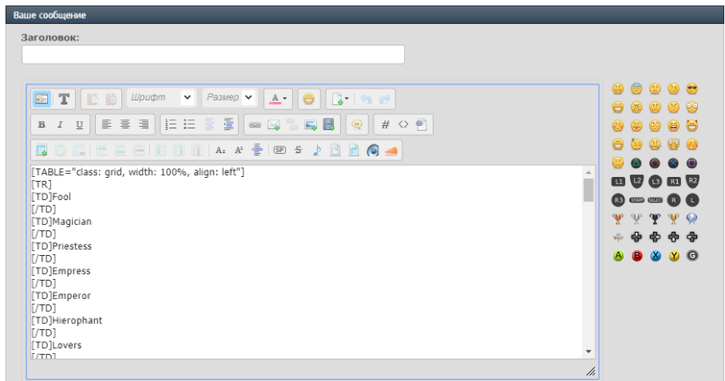Screen dimensions: 725x381
Task: Click the editor scrollbar down arrow
Action: pos(589,351)
